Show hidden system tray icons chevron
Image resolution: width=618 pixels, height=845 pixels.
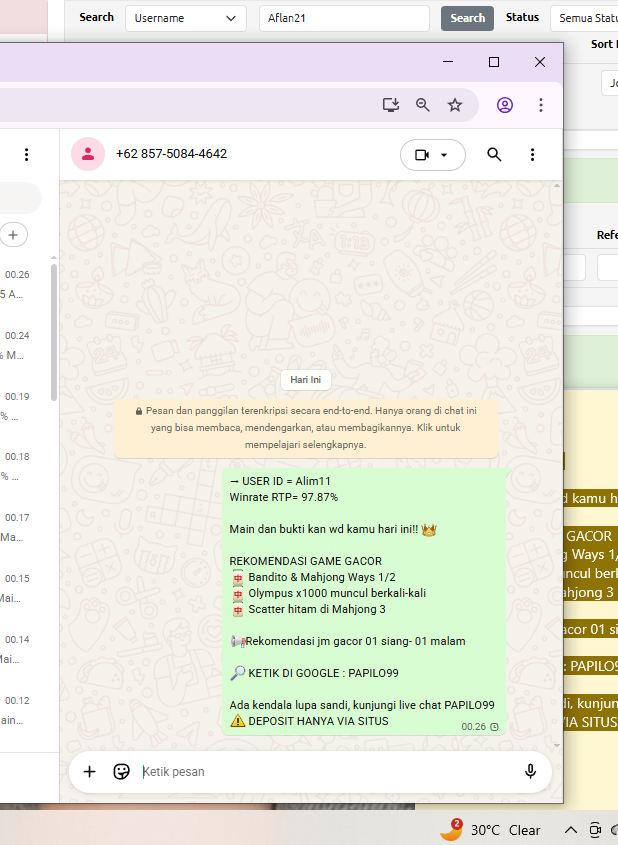pos(571,830)
